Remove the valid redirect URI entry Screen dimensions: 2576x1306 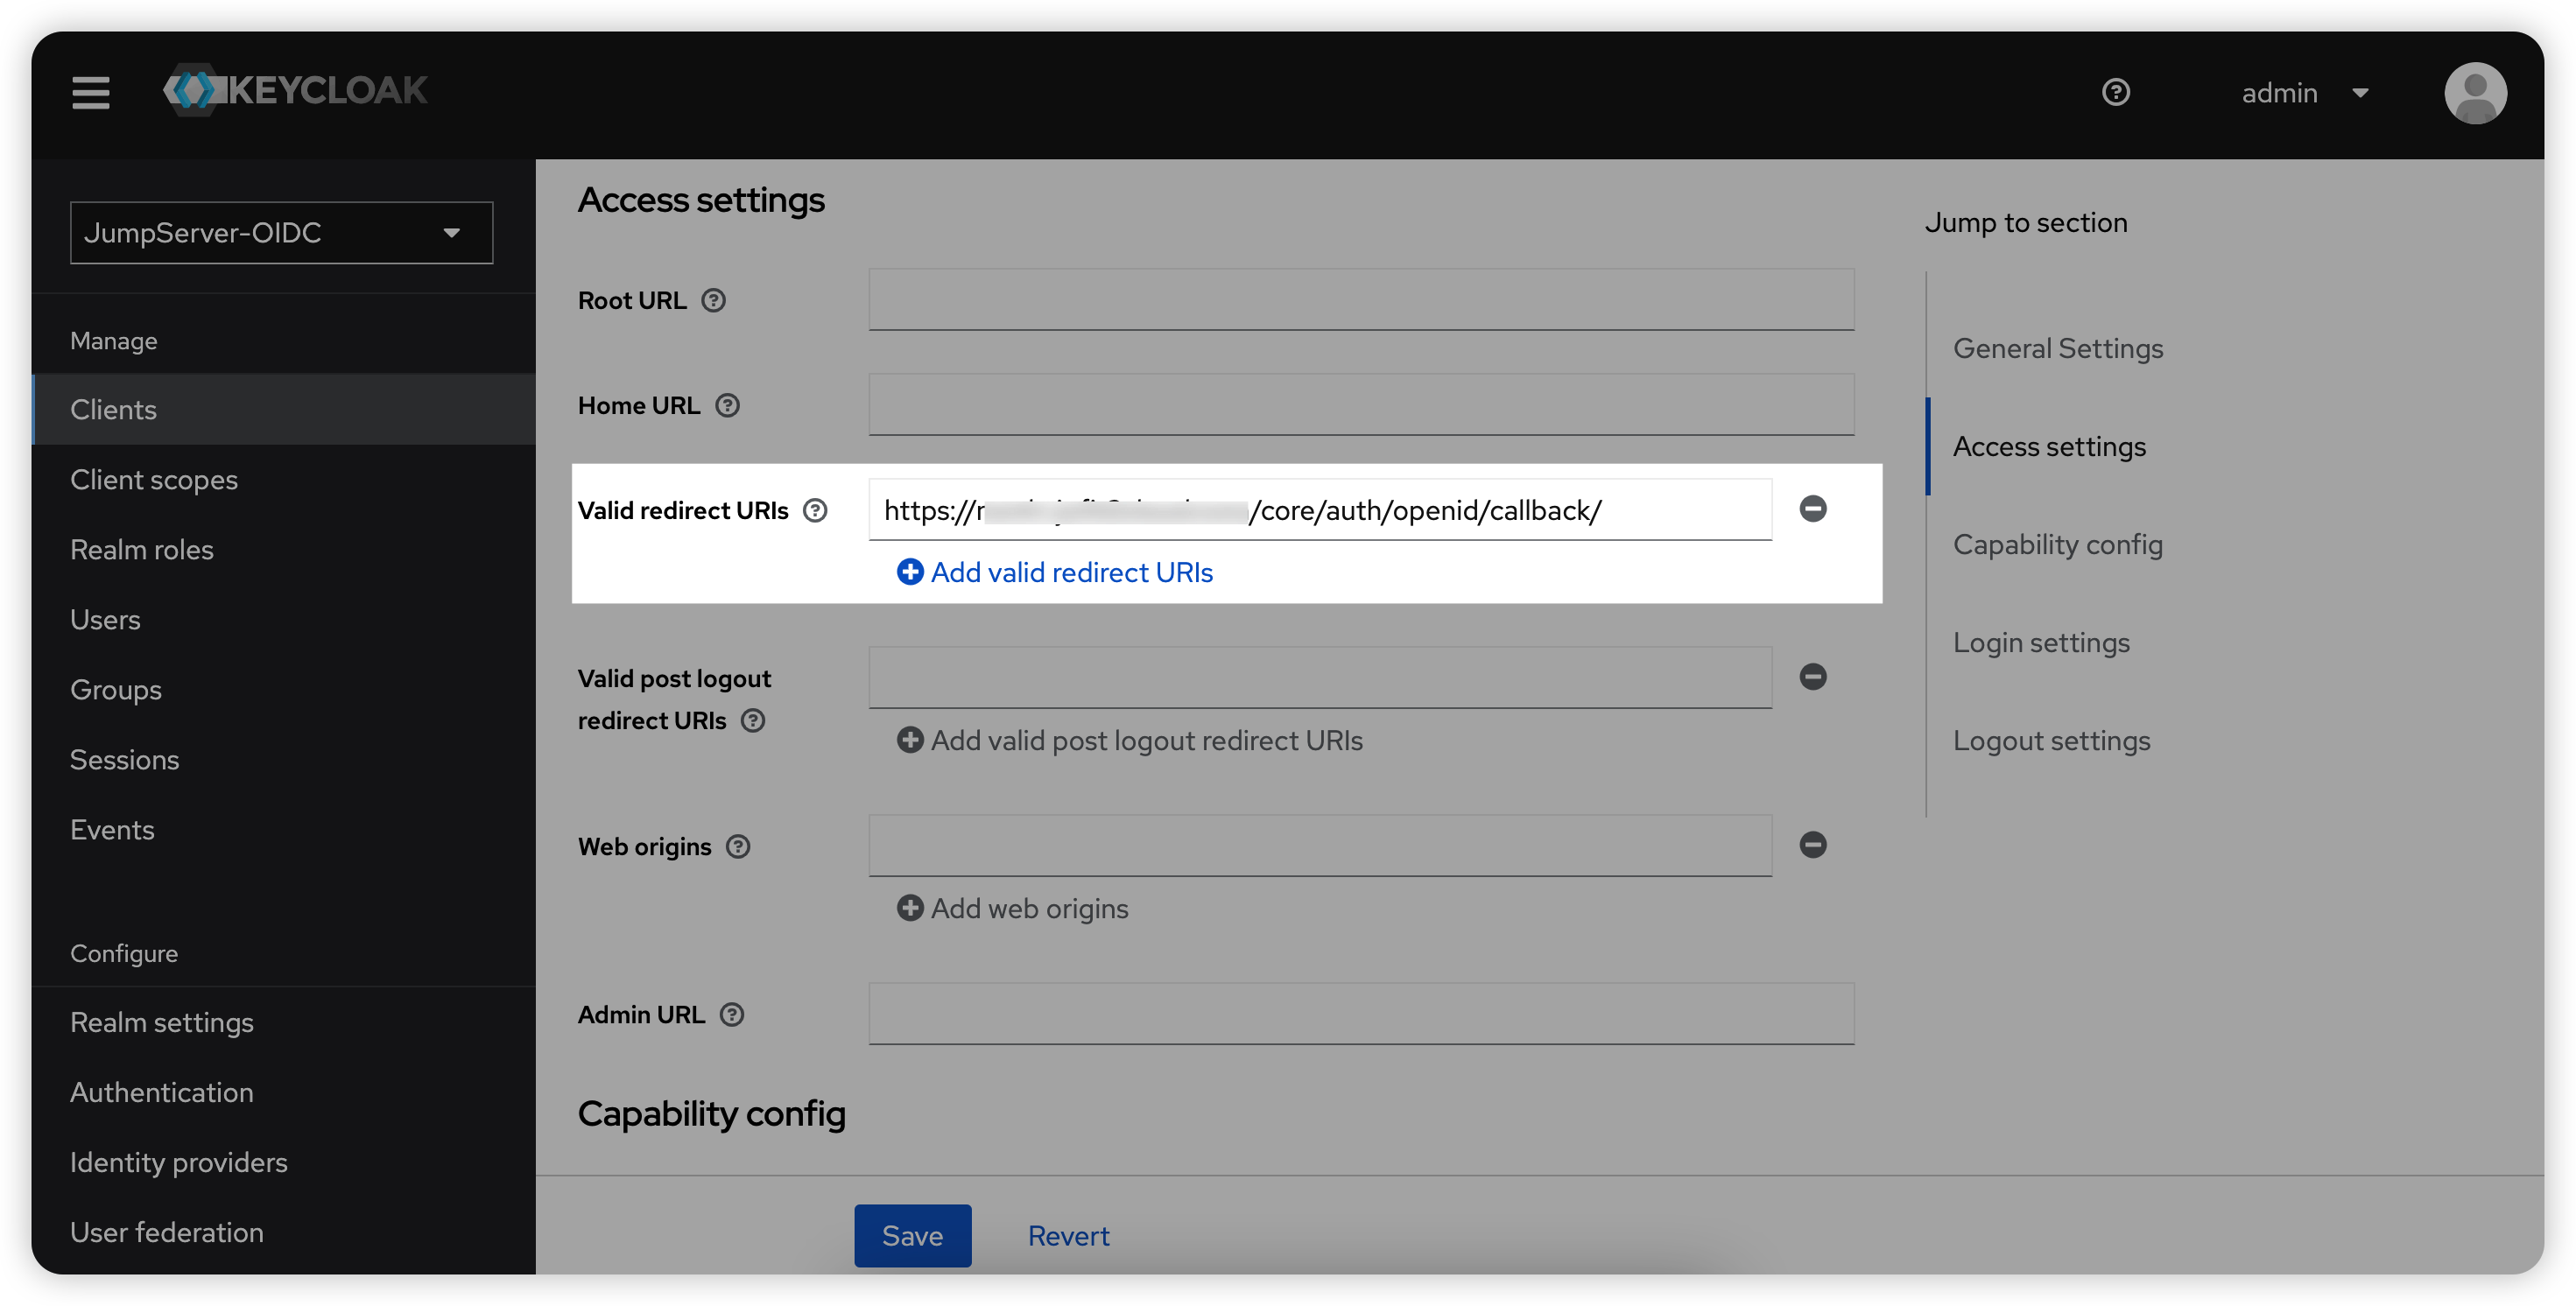(x=1812, y=509)
